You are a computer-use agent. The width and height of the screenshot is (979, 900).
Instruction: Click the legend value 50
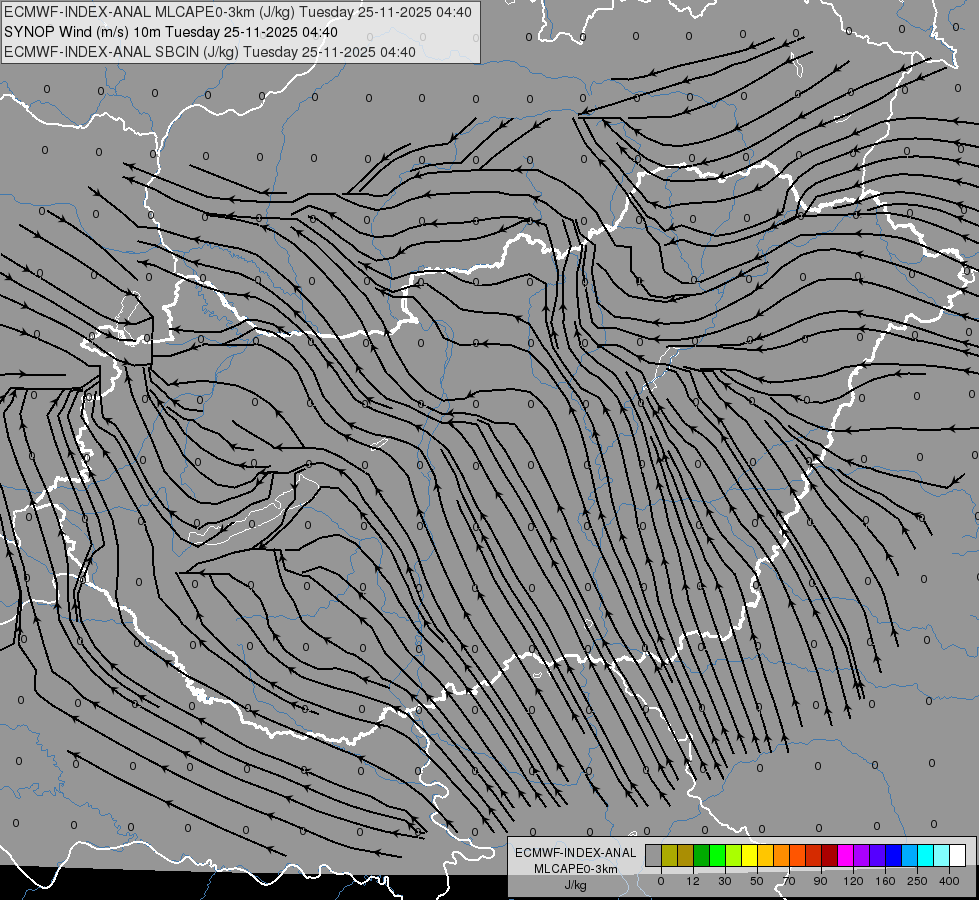coord(757,881)
